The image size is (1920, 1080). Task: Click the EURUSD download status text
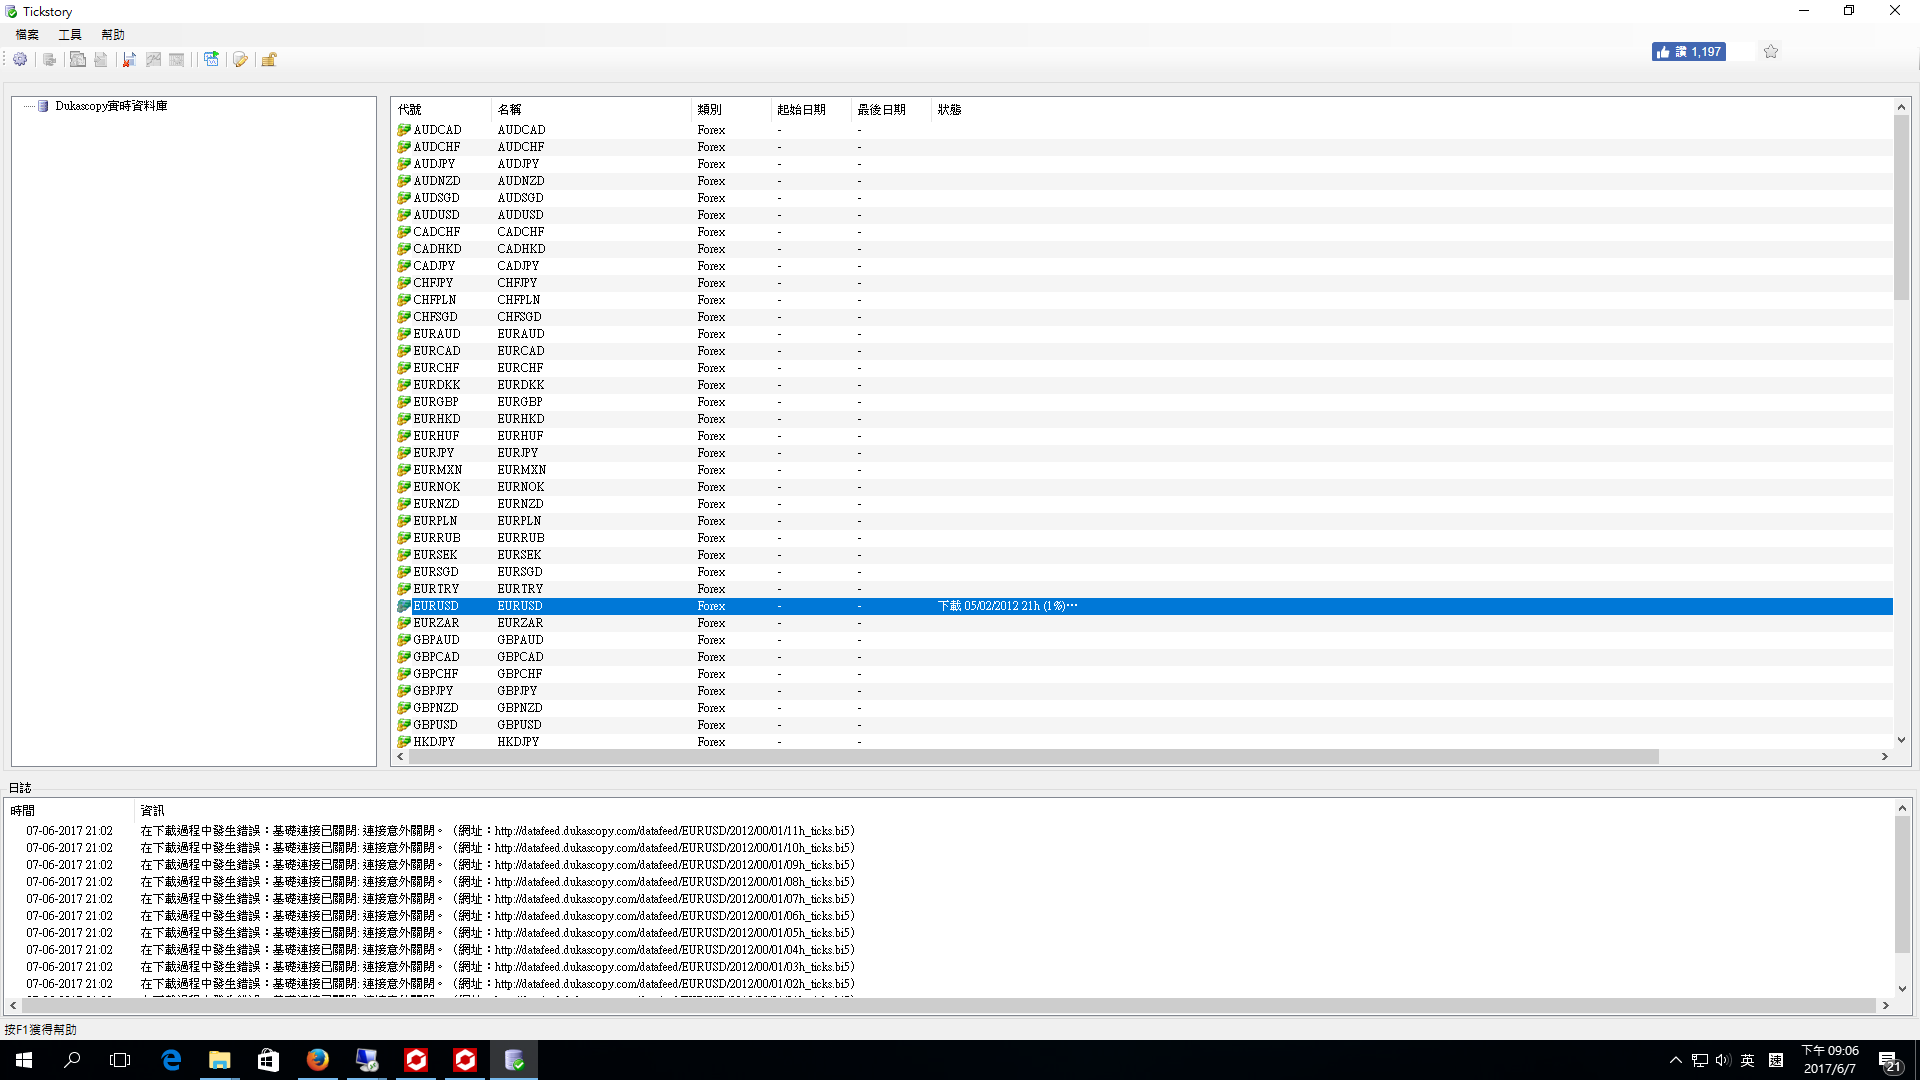(x=1007, y=606)
